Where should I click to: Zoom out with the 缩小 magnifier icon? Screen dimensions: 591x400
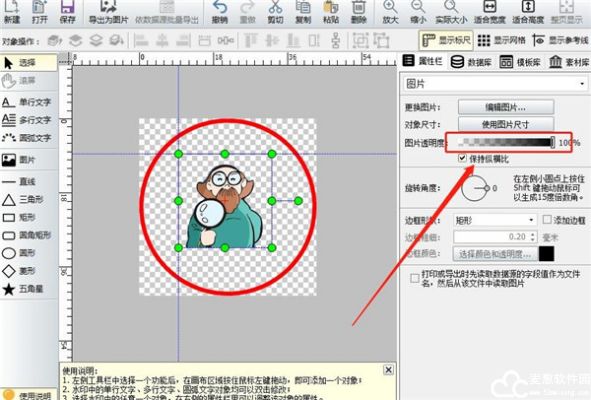coord(418,12)
